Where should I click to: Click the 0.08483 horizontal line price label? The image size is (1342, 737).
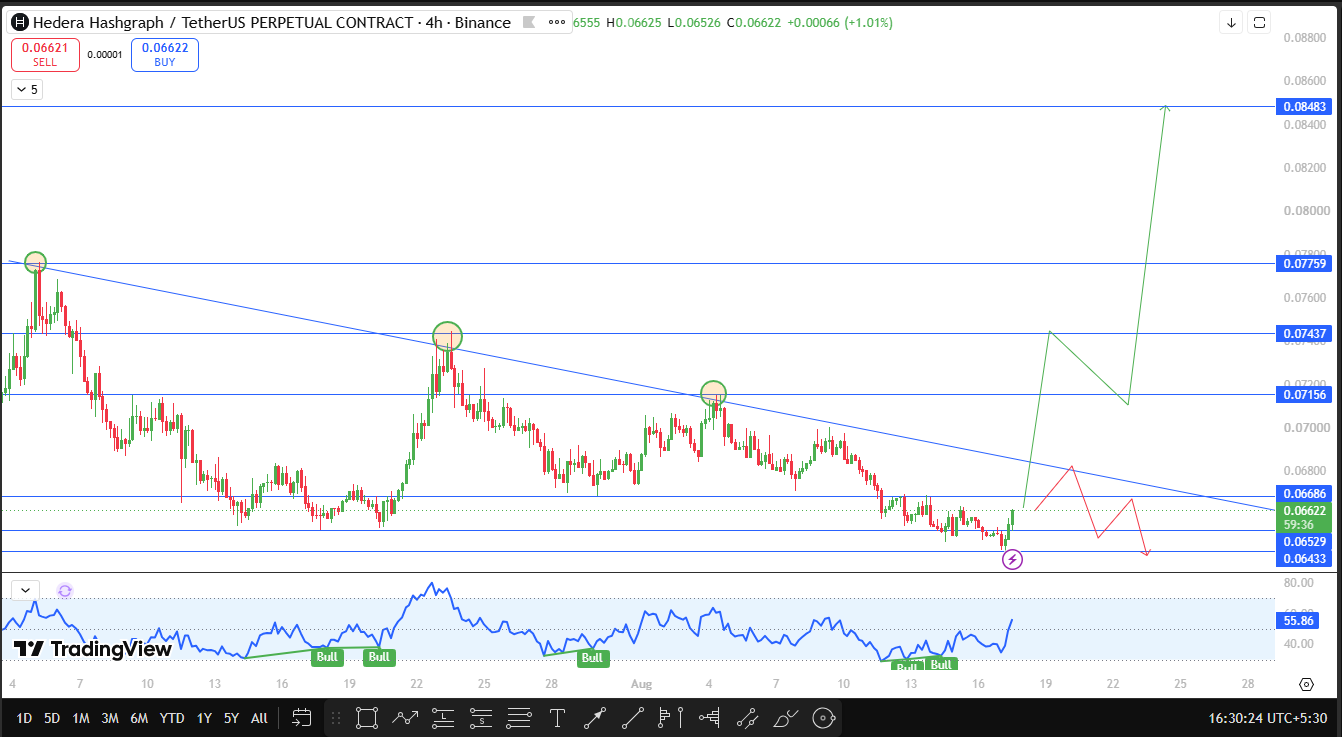[x=1304, y=106]
